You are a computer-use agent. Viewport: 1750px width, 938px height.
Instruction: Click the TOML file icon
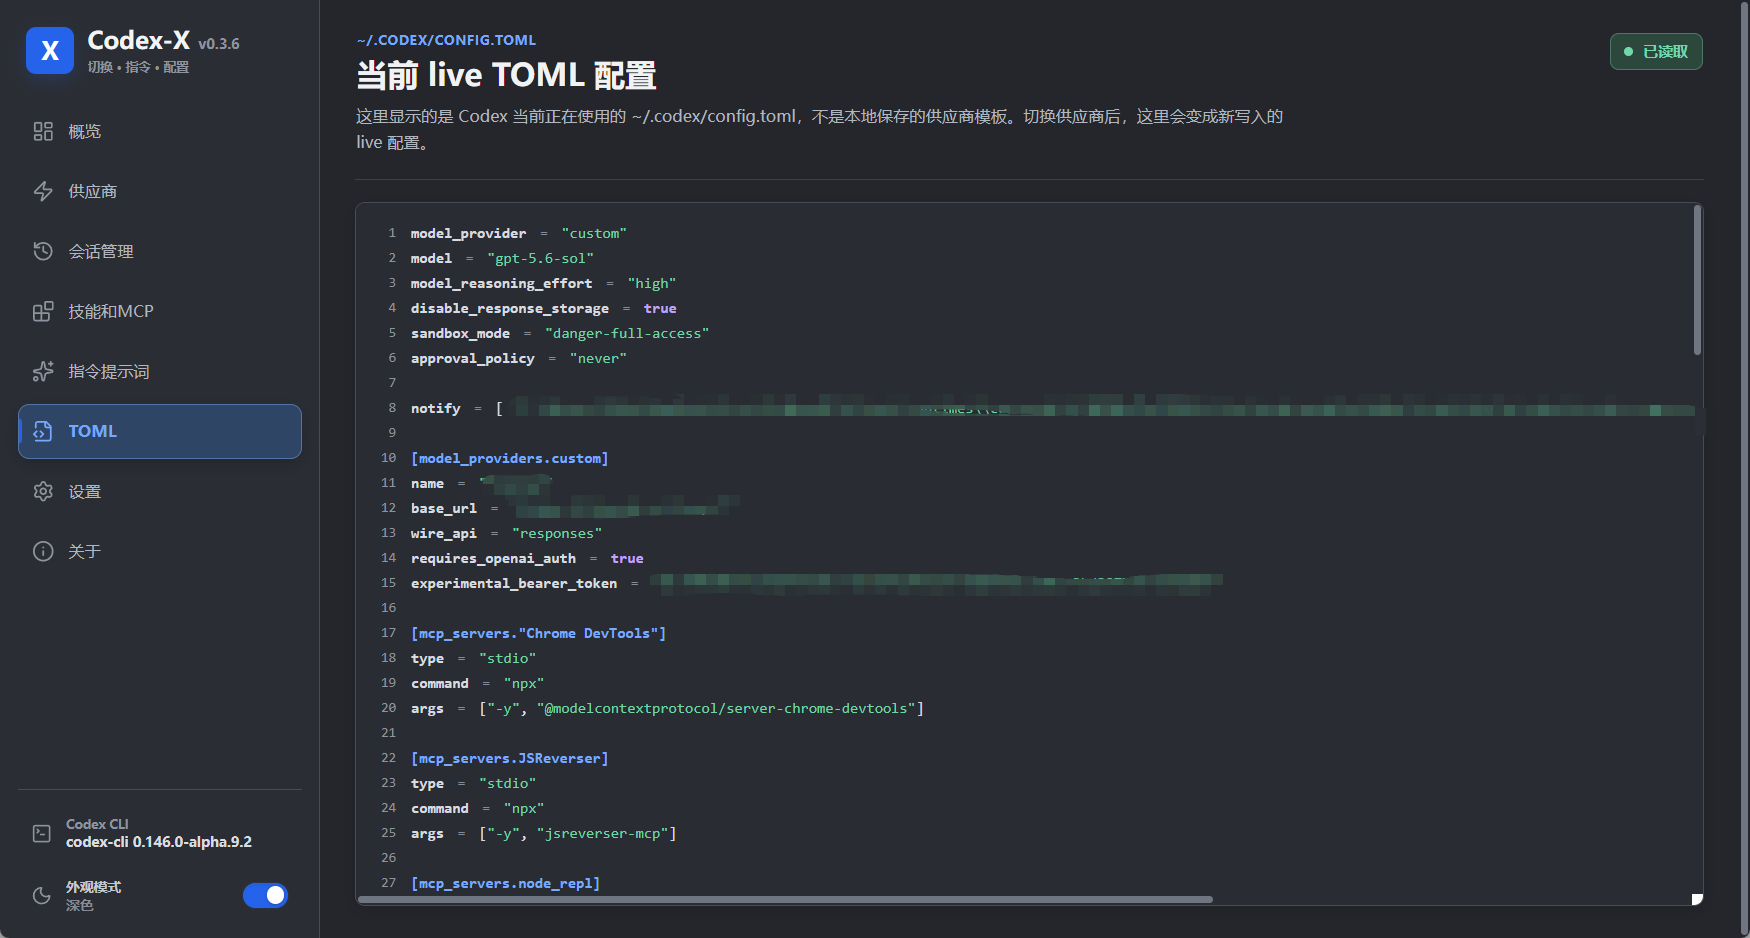pyautogui.click(x=43, y=431)
